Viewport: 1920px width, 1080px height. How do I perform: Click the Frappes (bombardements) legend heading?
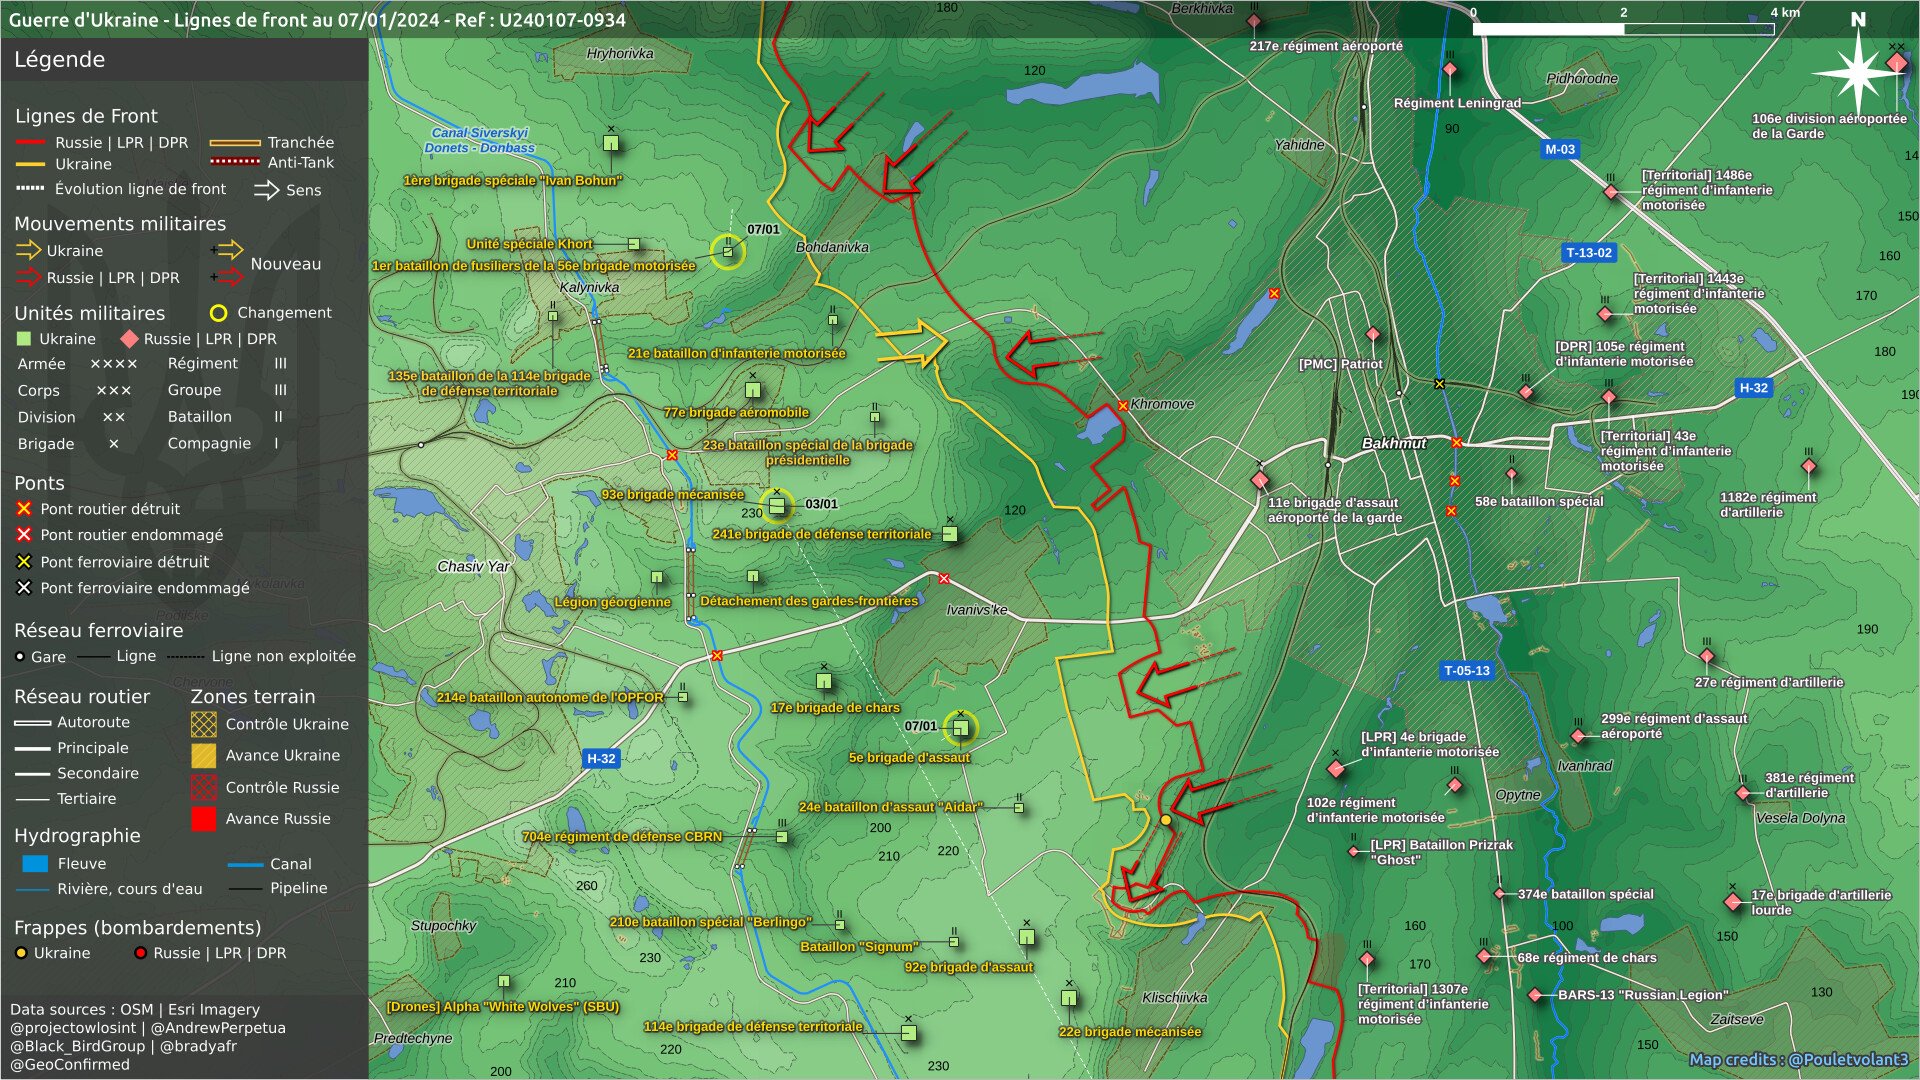137,927
